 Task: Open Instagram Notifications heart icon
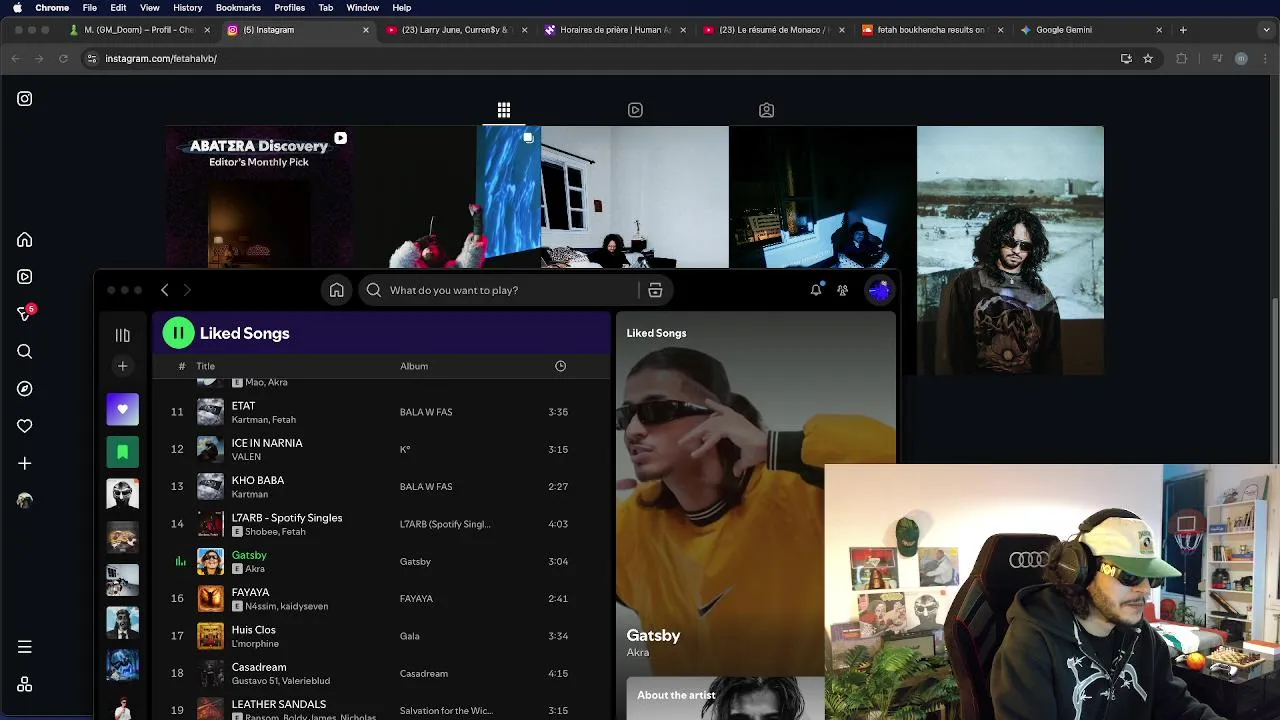pos(25,426)
